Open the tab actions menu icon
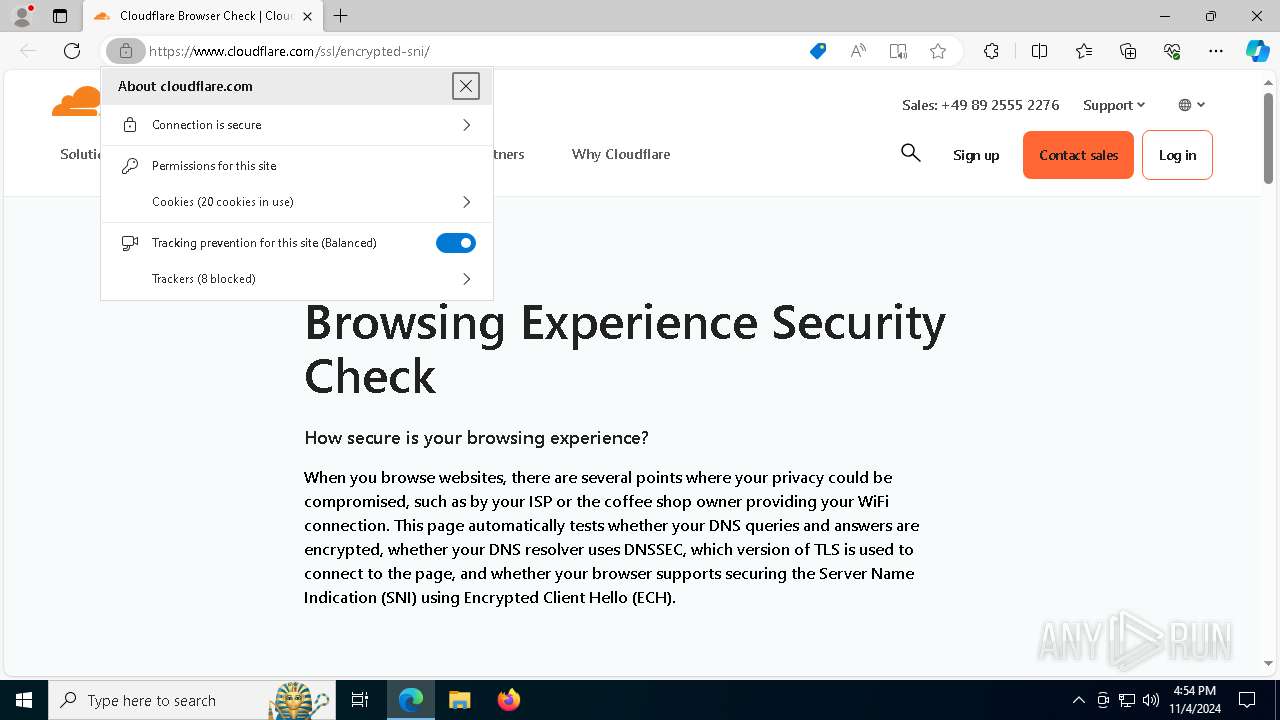Image resolution: width=1280 pixels, height=720 pixels. click(60, 16)
